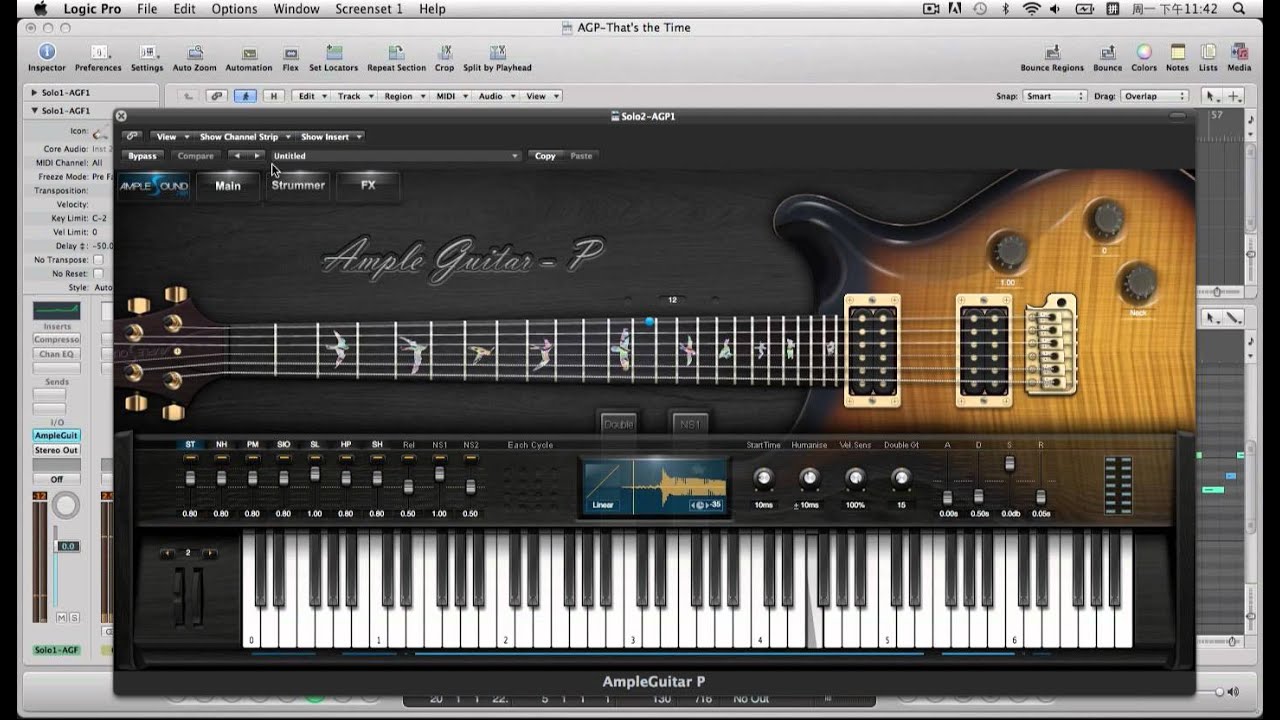Click the Copy preset button
The image size is (1280, 720).
545,156
